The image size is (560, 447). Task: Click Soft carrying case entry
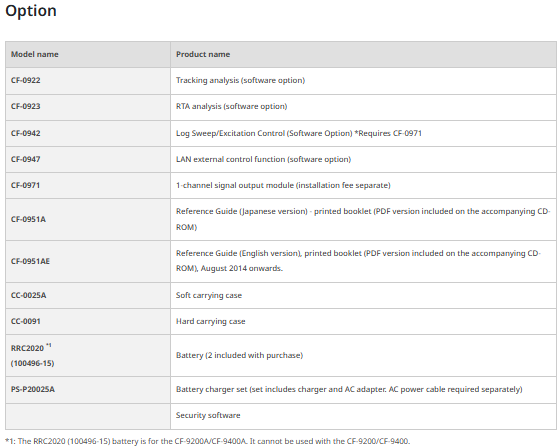coord(209,295)
